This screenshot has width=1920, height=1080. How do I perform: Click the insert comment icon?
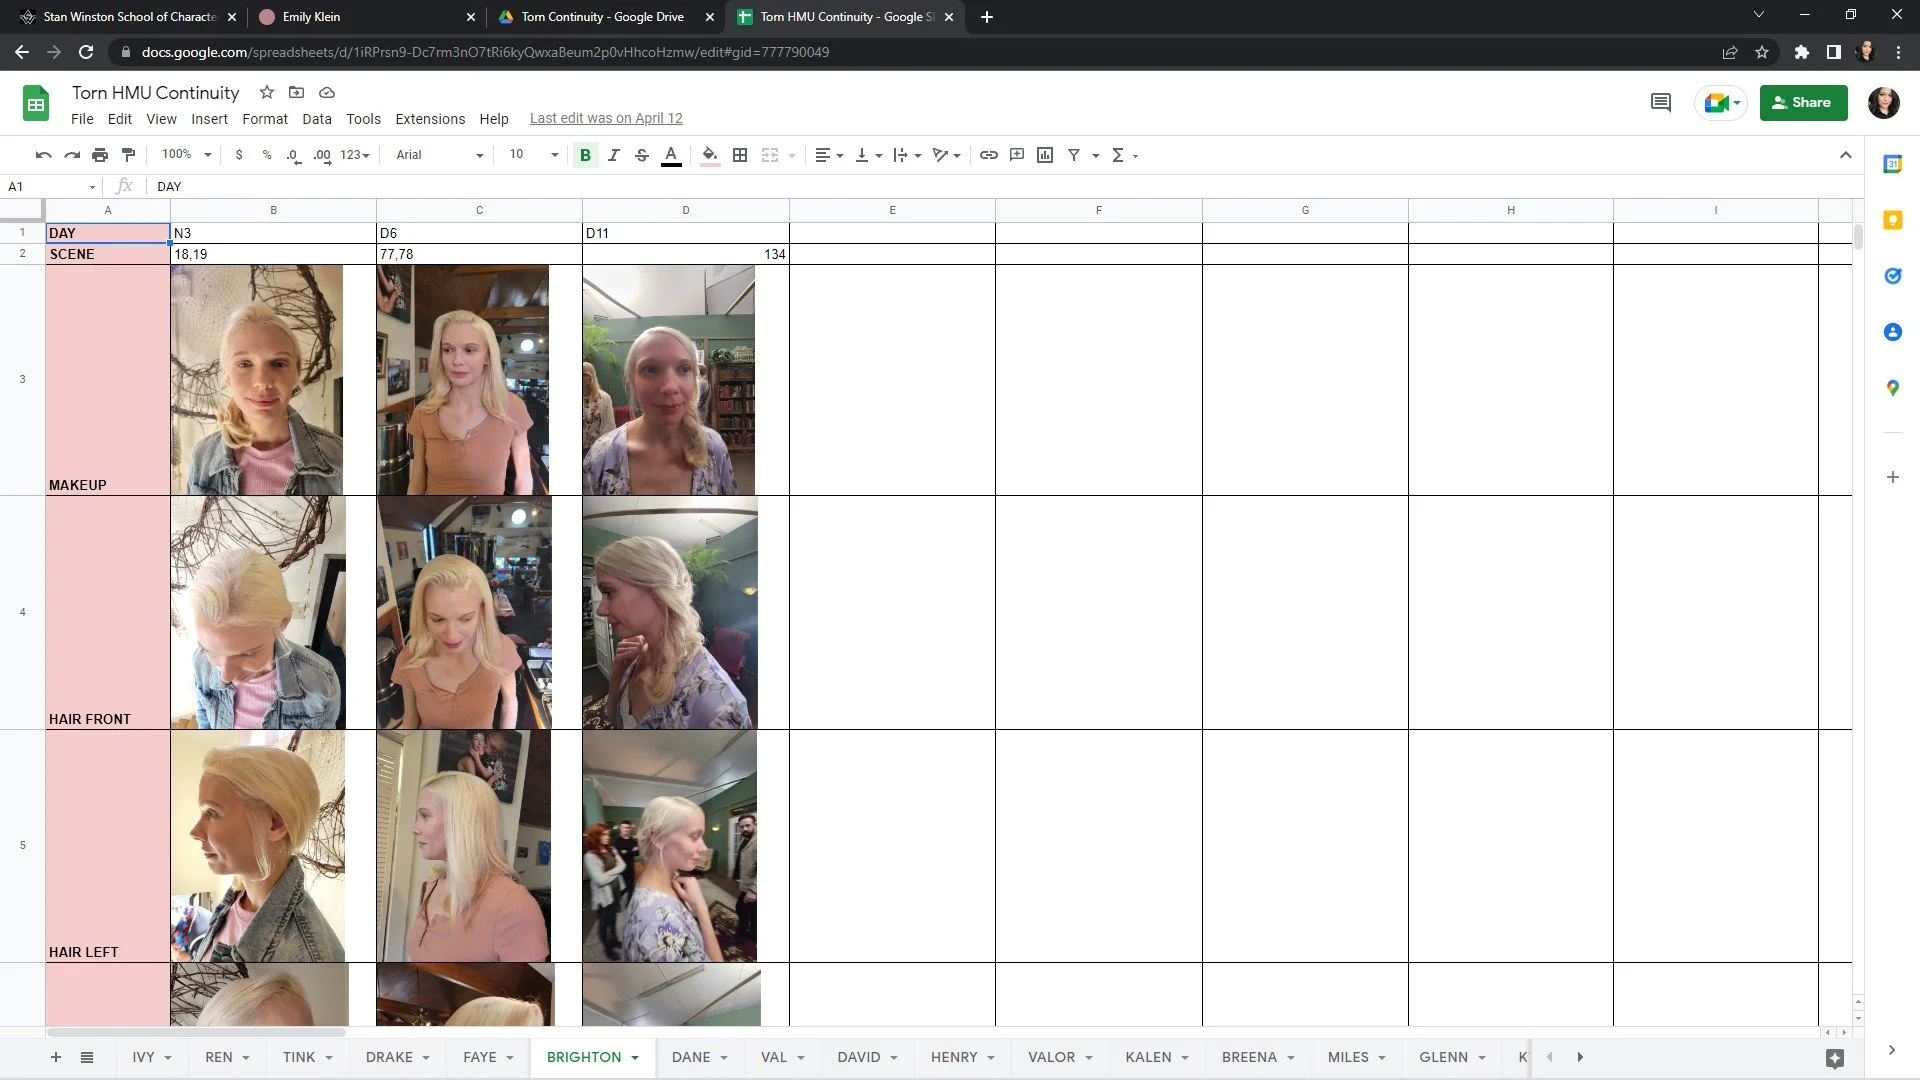click(1017, 155)
